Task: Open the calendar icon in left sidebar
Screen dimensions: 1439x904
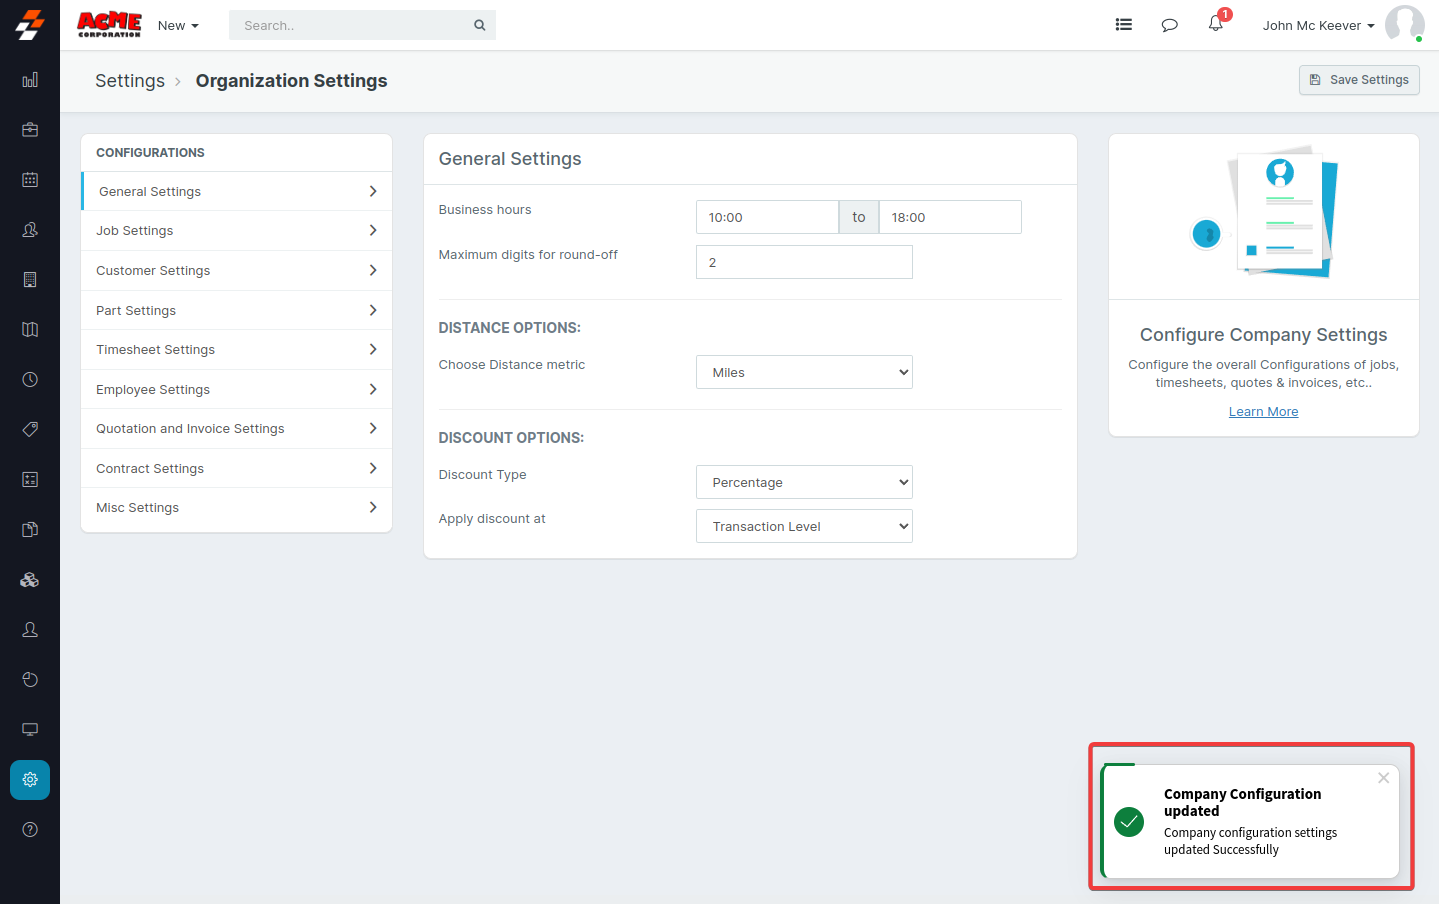Action: click(x=30, y=180)
